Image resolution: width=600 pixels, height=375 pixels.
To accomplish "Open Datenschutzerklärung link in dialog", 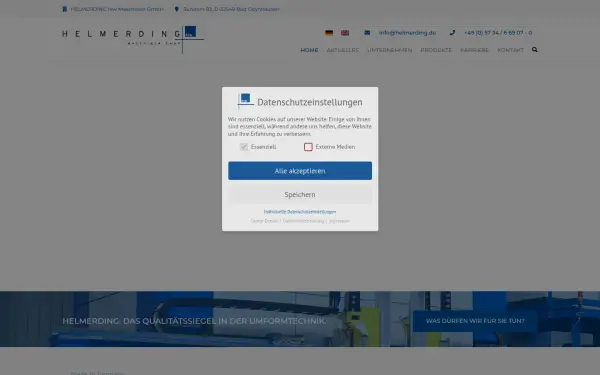I will pos(303,221).
